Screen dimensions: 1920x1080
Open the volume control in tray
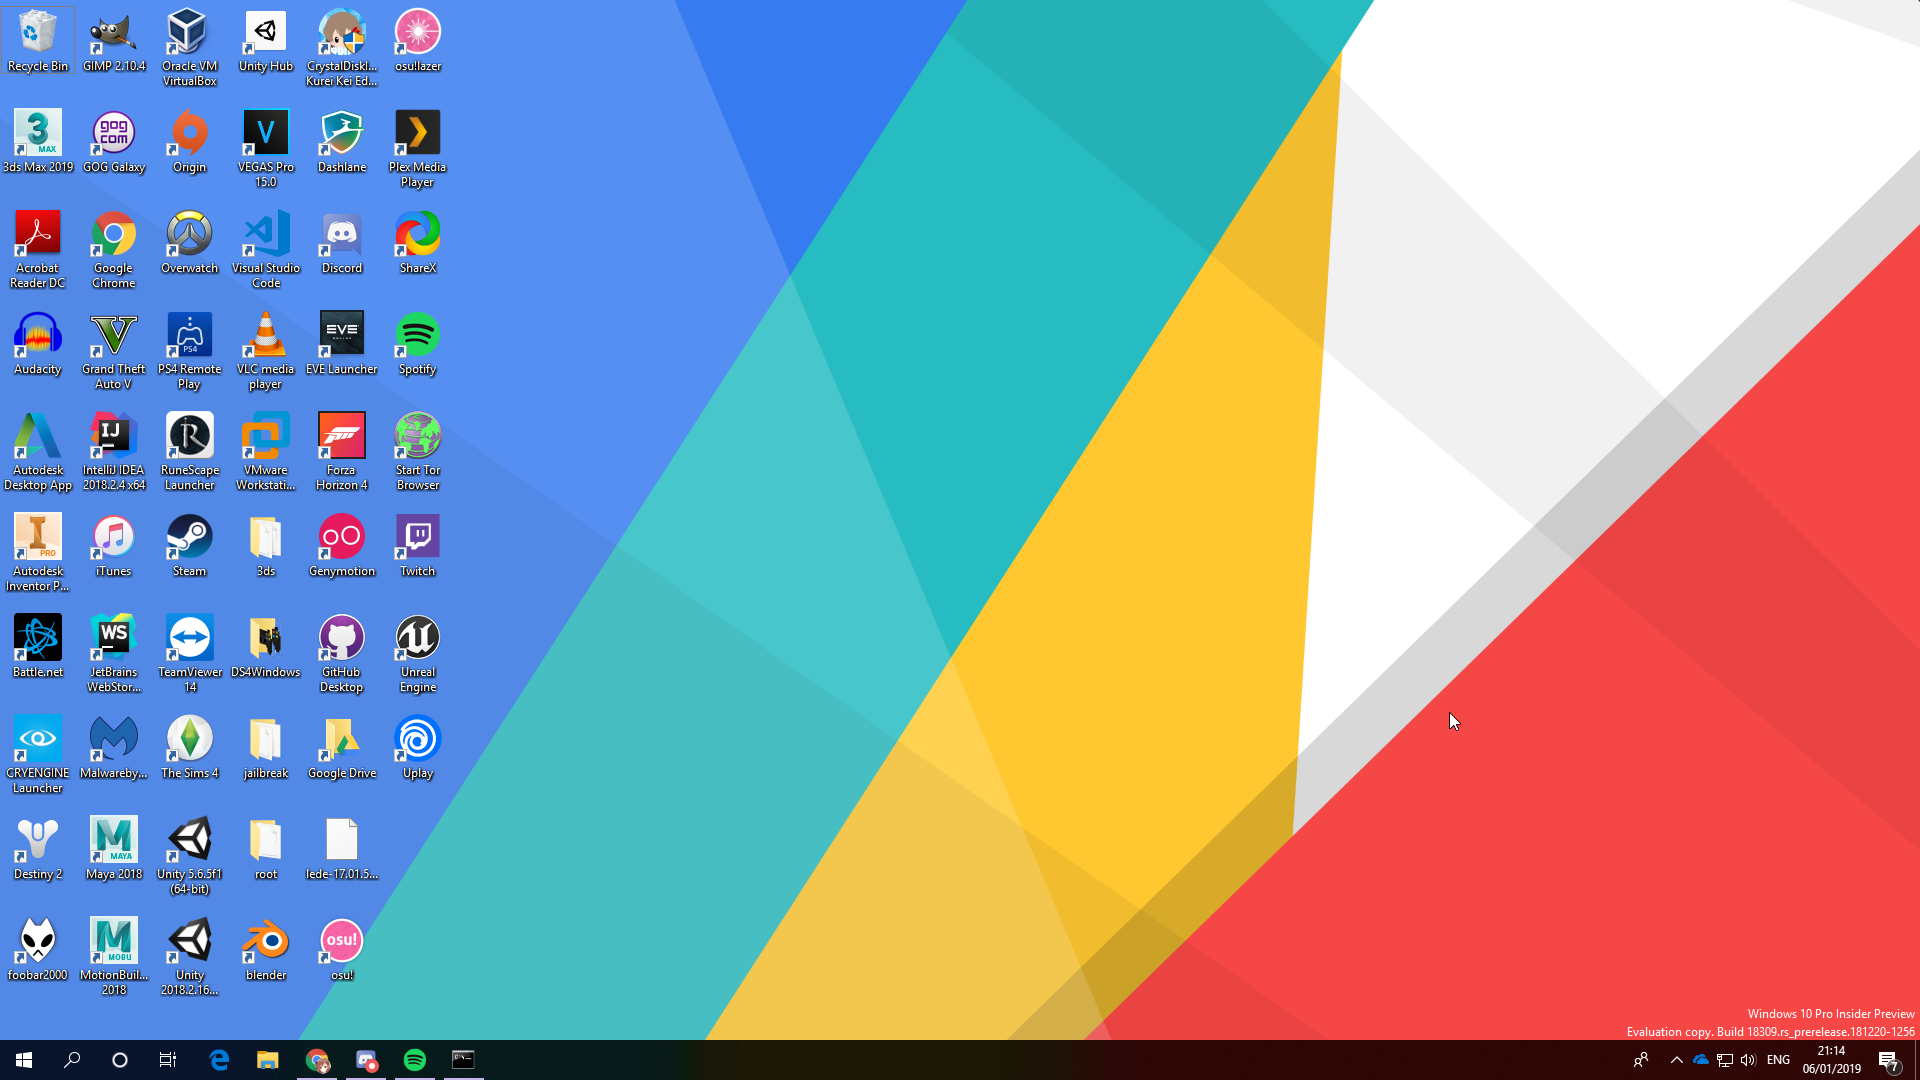tap(1748, 1060)
